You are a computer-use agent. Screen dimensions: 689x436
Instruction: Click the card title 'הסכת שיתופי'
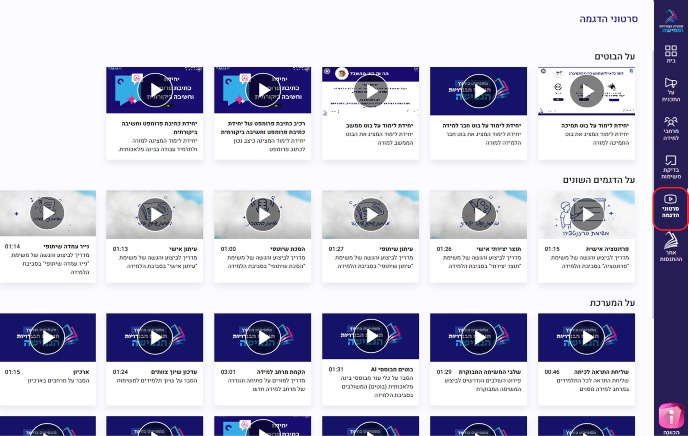(x=288, y=249)
